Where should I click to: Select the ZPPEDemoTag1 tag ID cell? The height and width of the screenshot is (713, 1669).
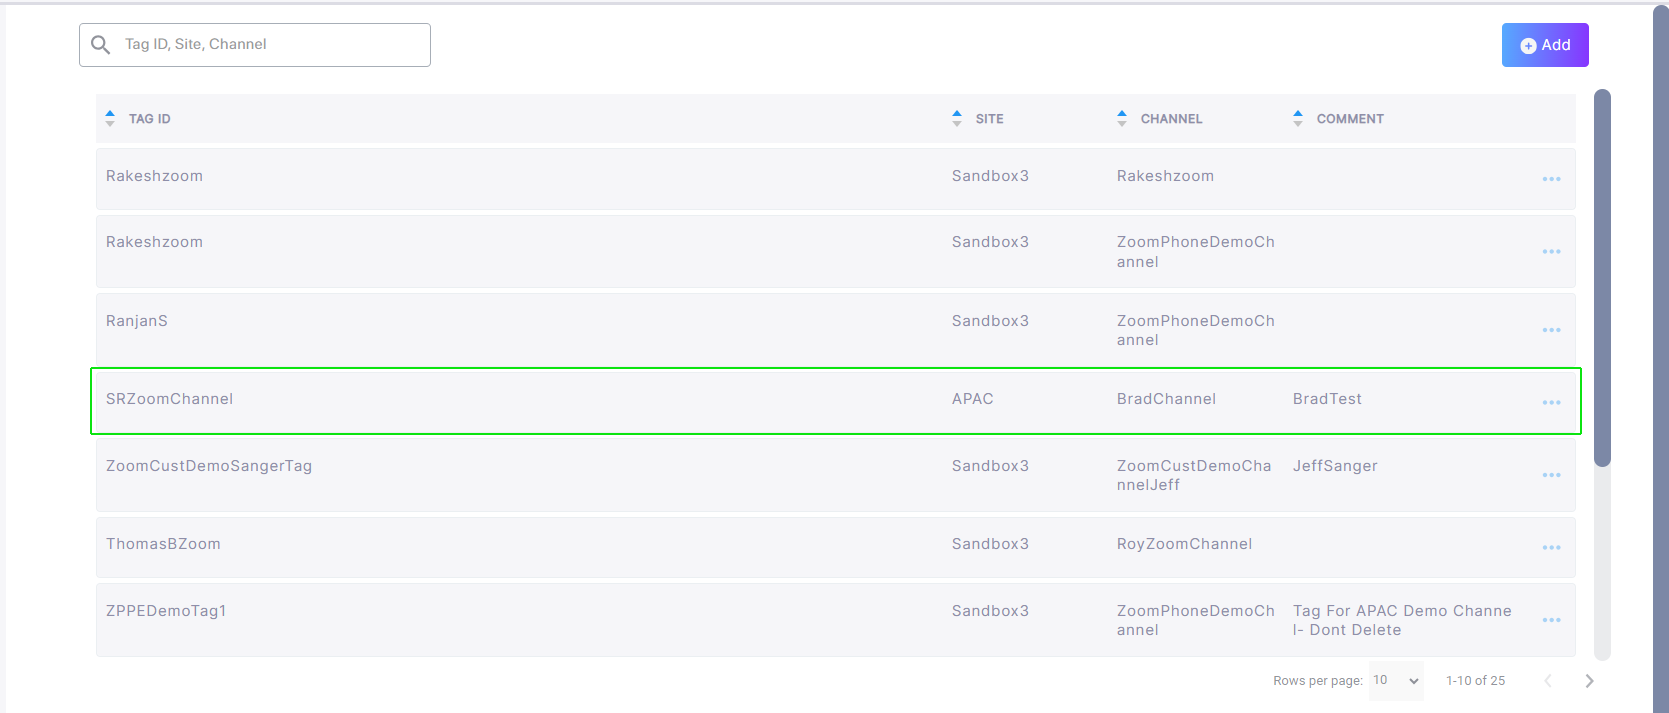coord(166,611)
